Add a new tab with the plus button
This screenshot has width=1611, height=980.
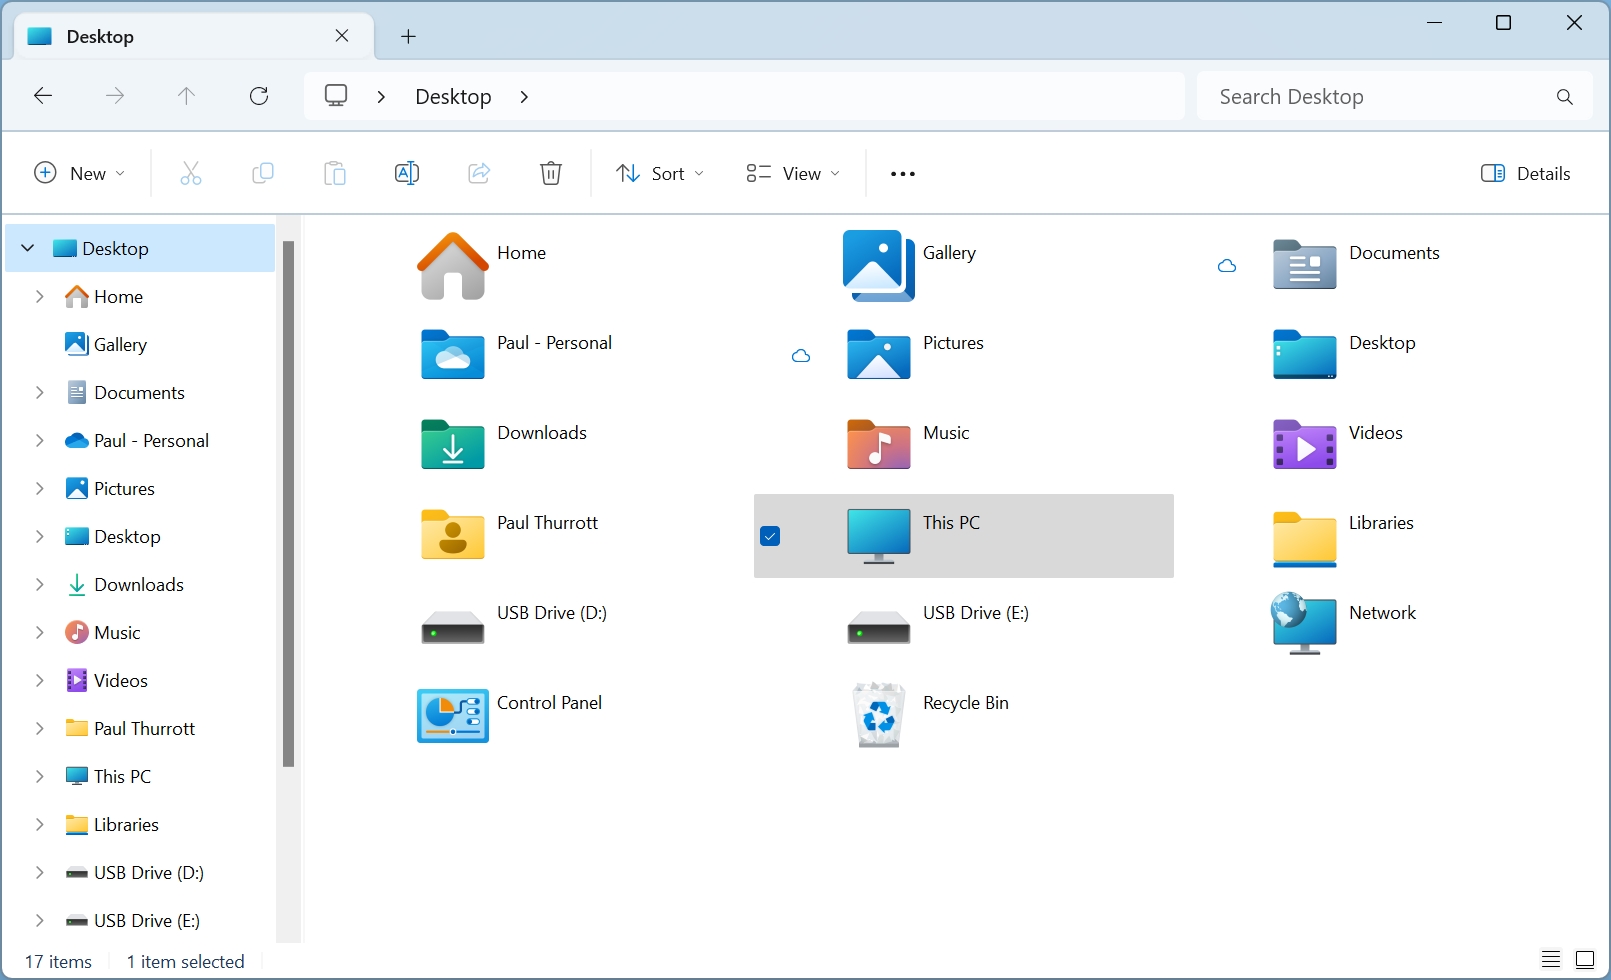click(408, 37)
